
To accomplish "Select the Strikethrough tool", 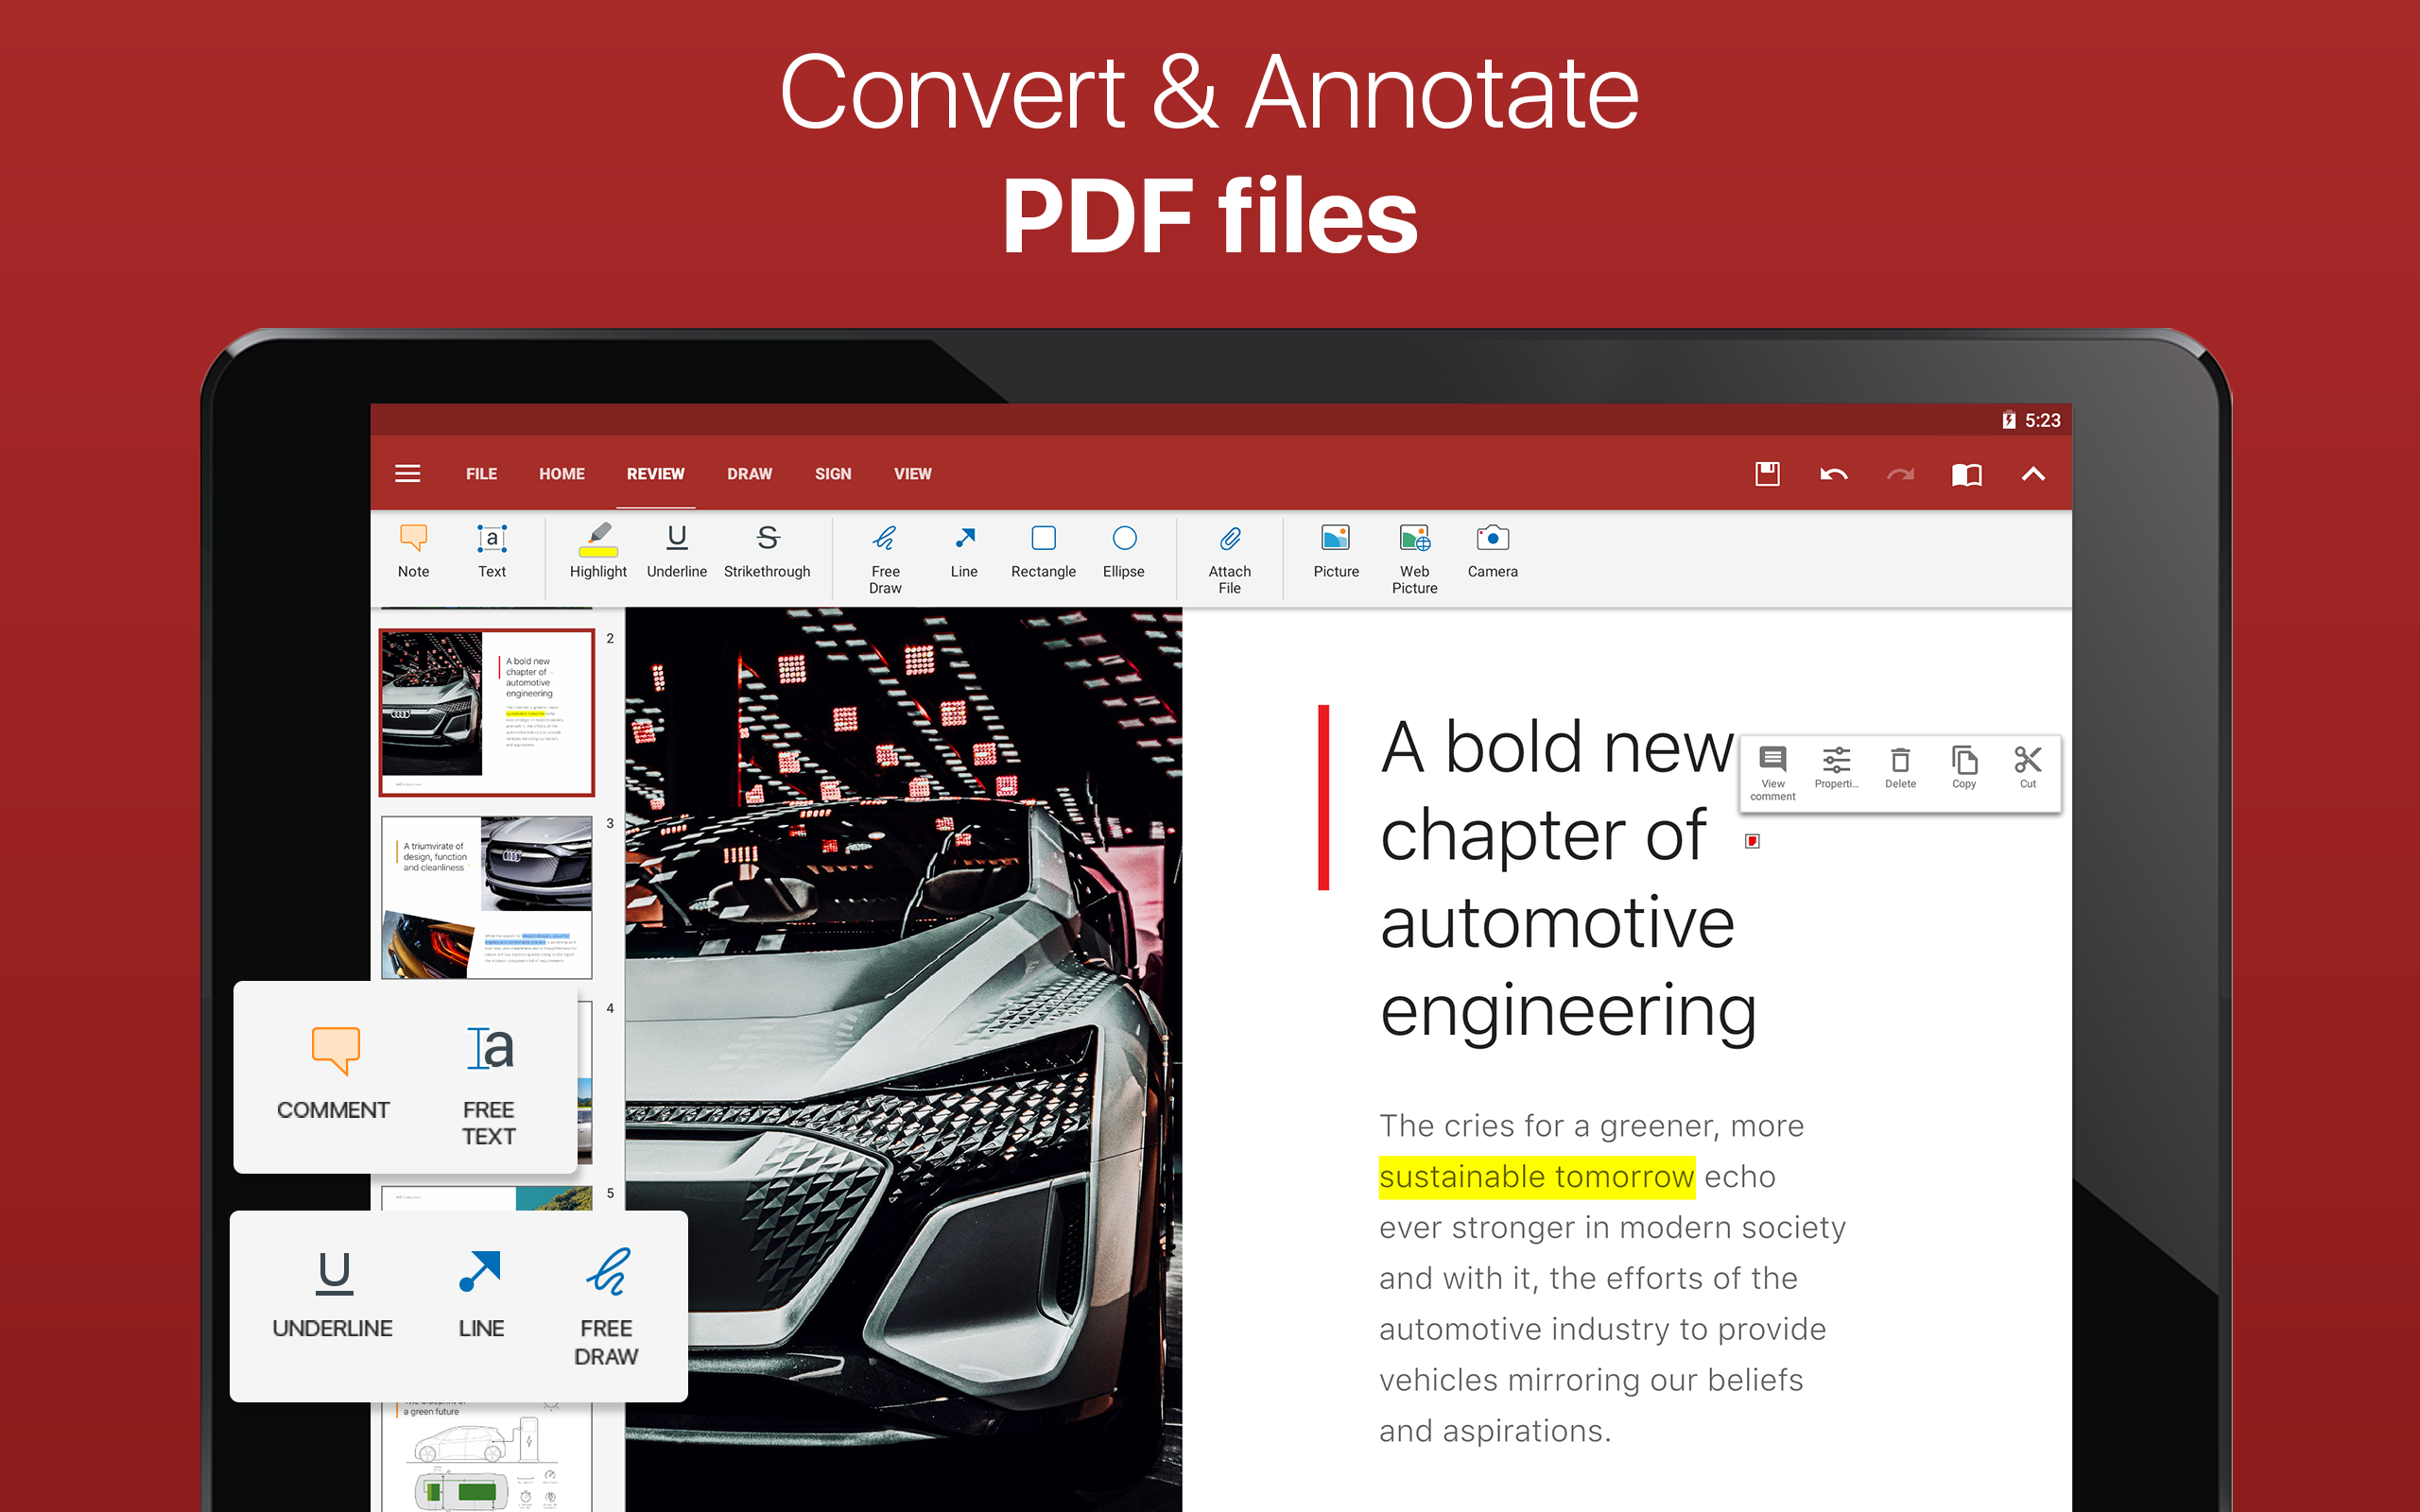I will coord(767,555).
